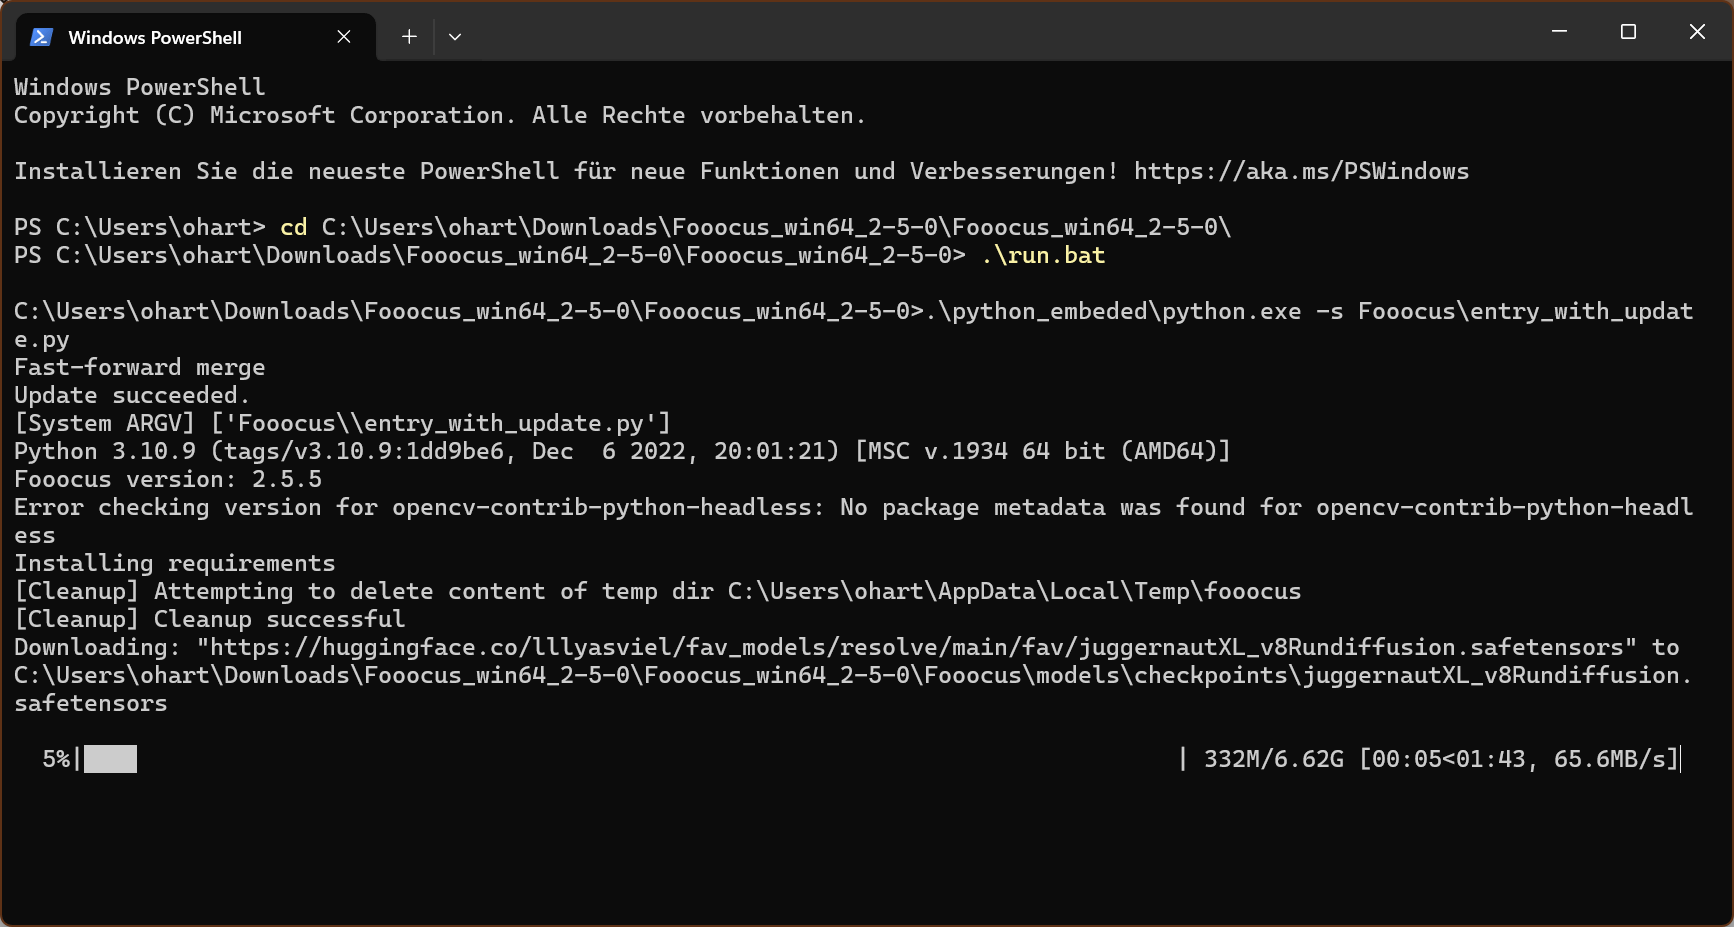Viewport: 1734px width, 927px height.
Task: Click the 65.6MB/s download speed text
Action: tap(1614, 759)
